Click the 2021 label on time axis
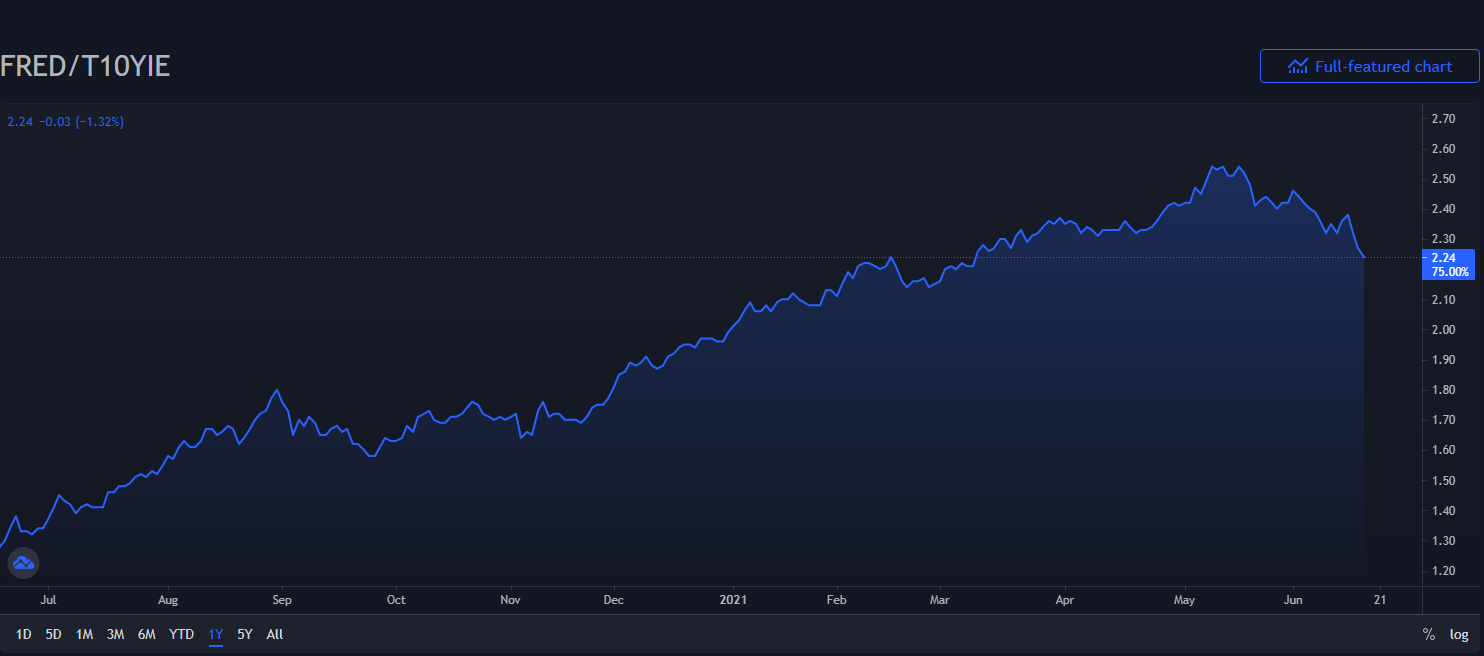The height and width of the screenshot is (656, 1484). [x=734, y=600]
